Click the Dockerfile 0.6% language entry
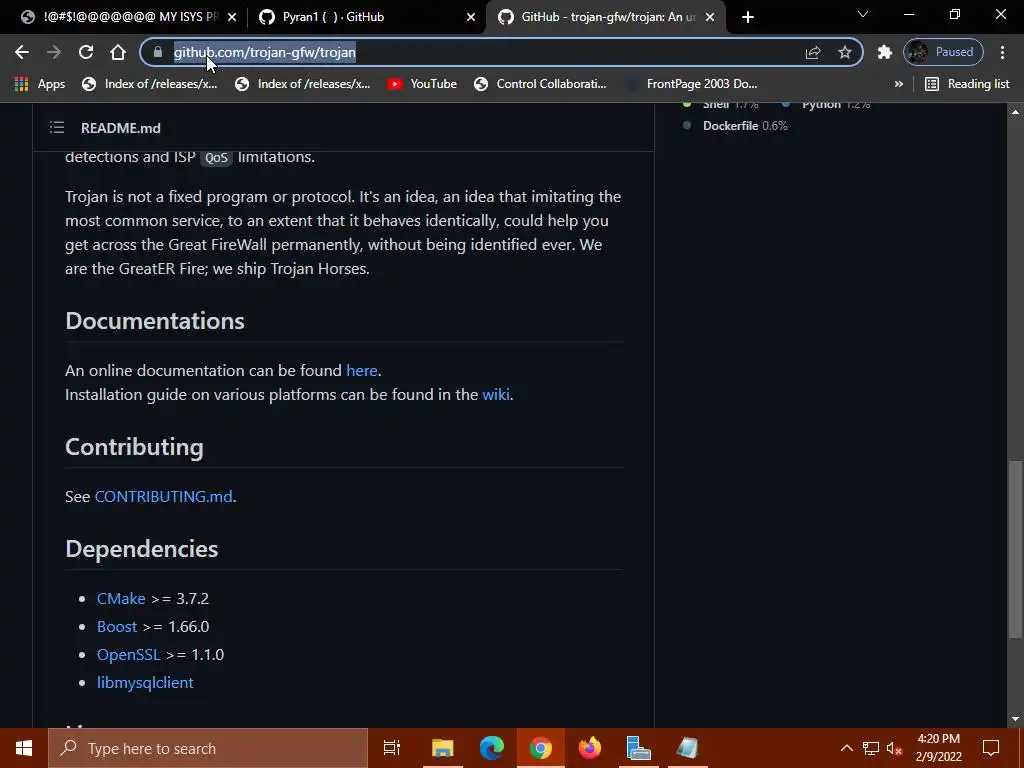1024x768 pixels. [735, 125]
